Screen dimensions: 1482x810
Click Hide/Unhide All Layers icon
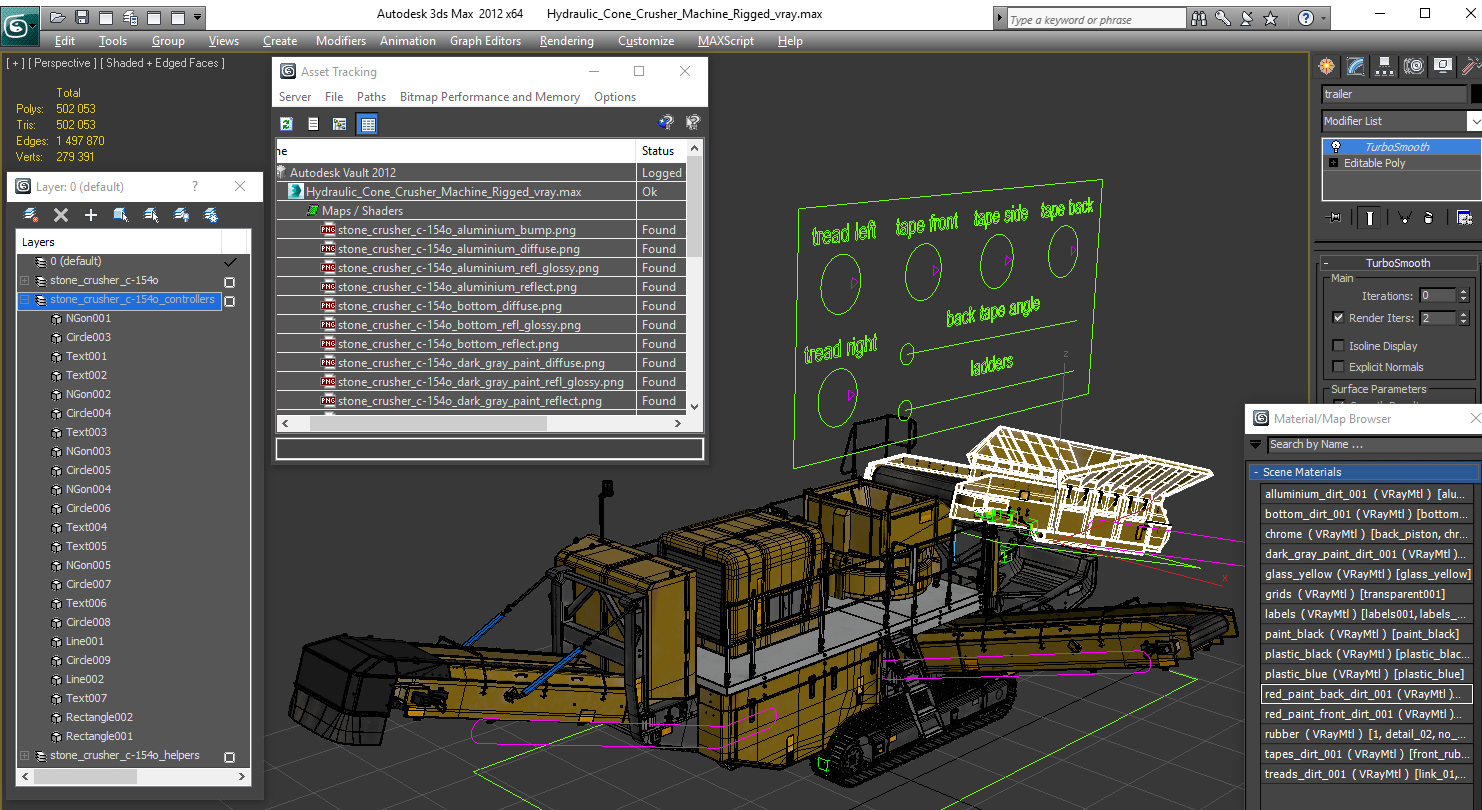coord(181,215)
